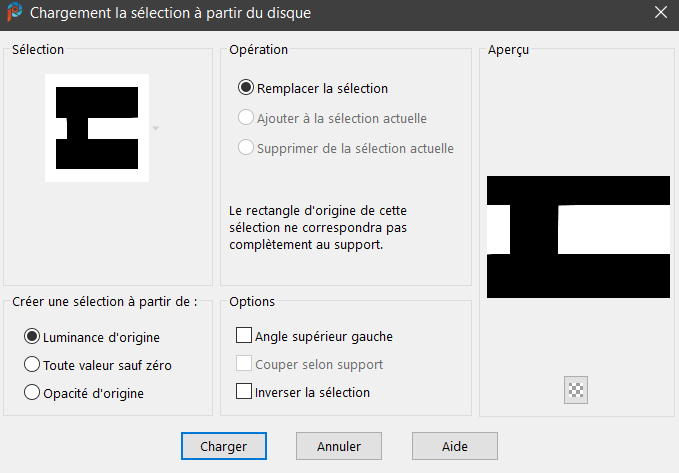The width and height of the screenshot is (679, 473).
Task: Open the selection thumbnail dropdown arrow
Action: coord(155,129)
